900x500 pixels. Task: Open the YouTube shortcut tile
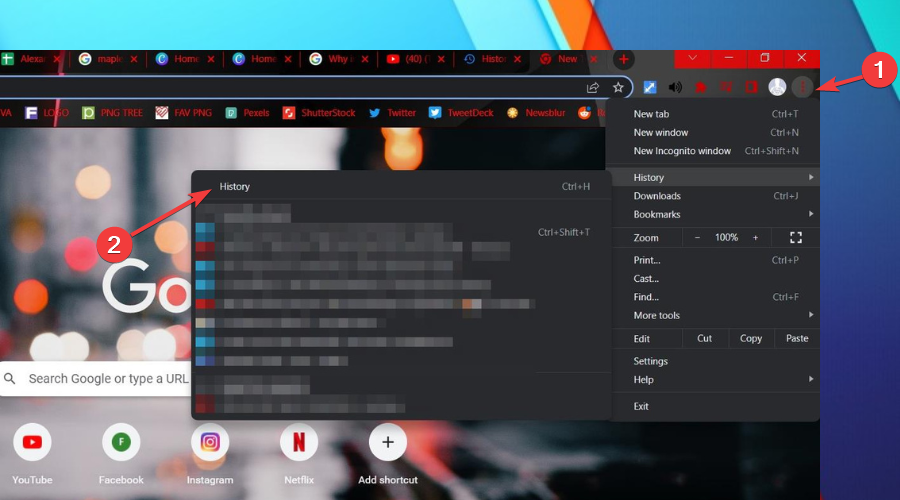pyautogui.click(x=32, y=454)
